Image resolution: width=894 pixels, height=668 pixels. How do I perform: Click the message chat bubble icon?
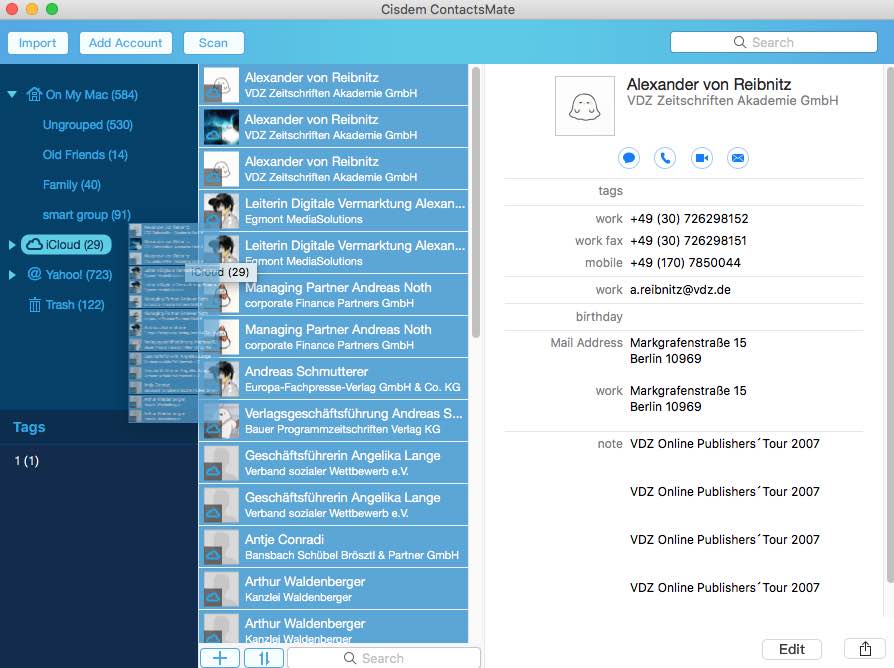tap(629, 158)
